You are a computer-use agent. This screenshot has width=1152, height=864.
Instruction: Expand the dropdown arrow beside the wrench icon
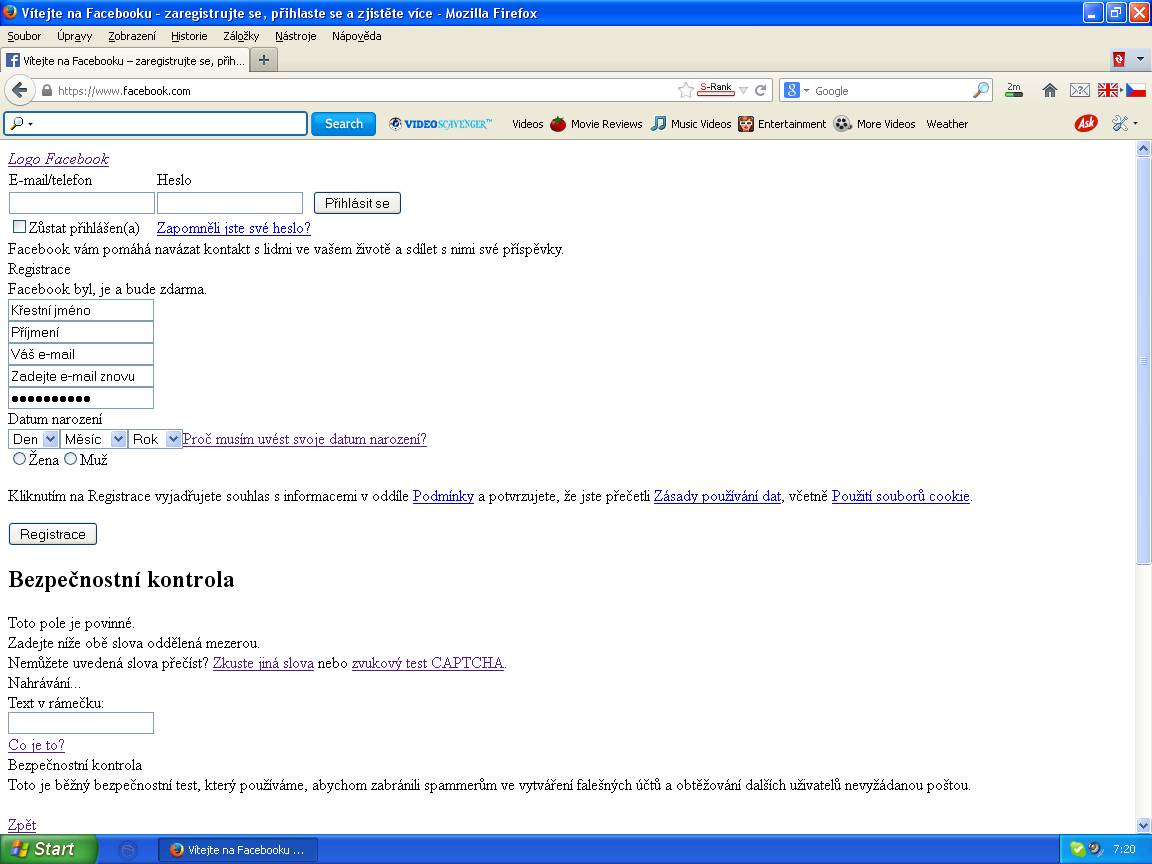pos(1136,123)
